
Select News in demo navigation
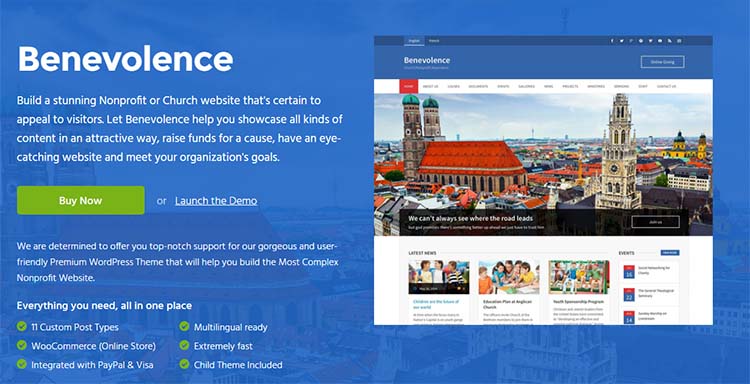(548, 87)
